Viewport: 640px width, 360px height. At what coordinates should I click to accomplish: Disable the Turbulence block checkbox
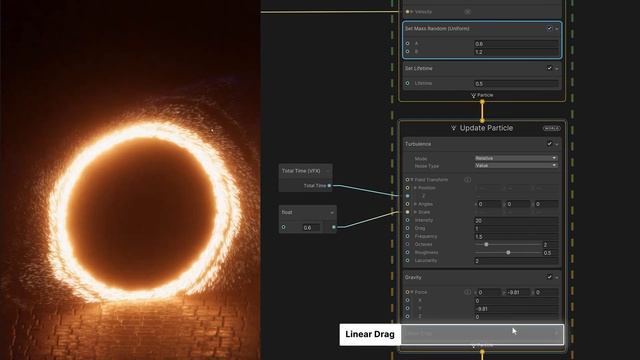549,144
